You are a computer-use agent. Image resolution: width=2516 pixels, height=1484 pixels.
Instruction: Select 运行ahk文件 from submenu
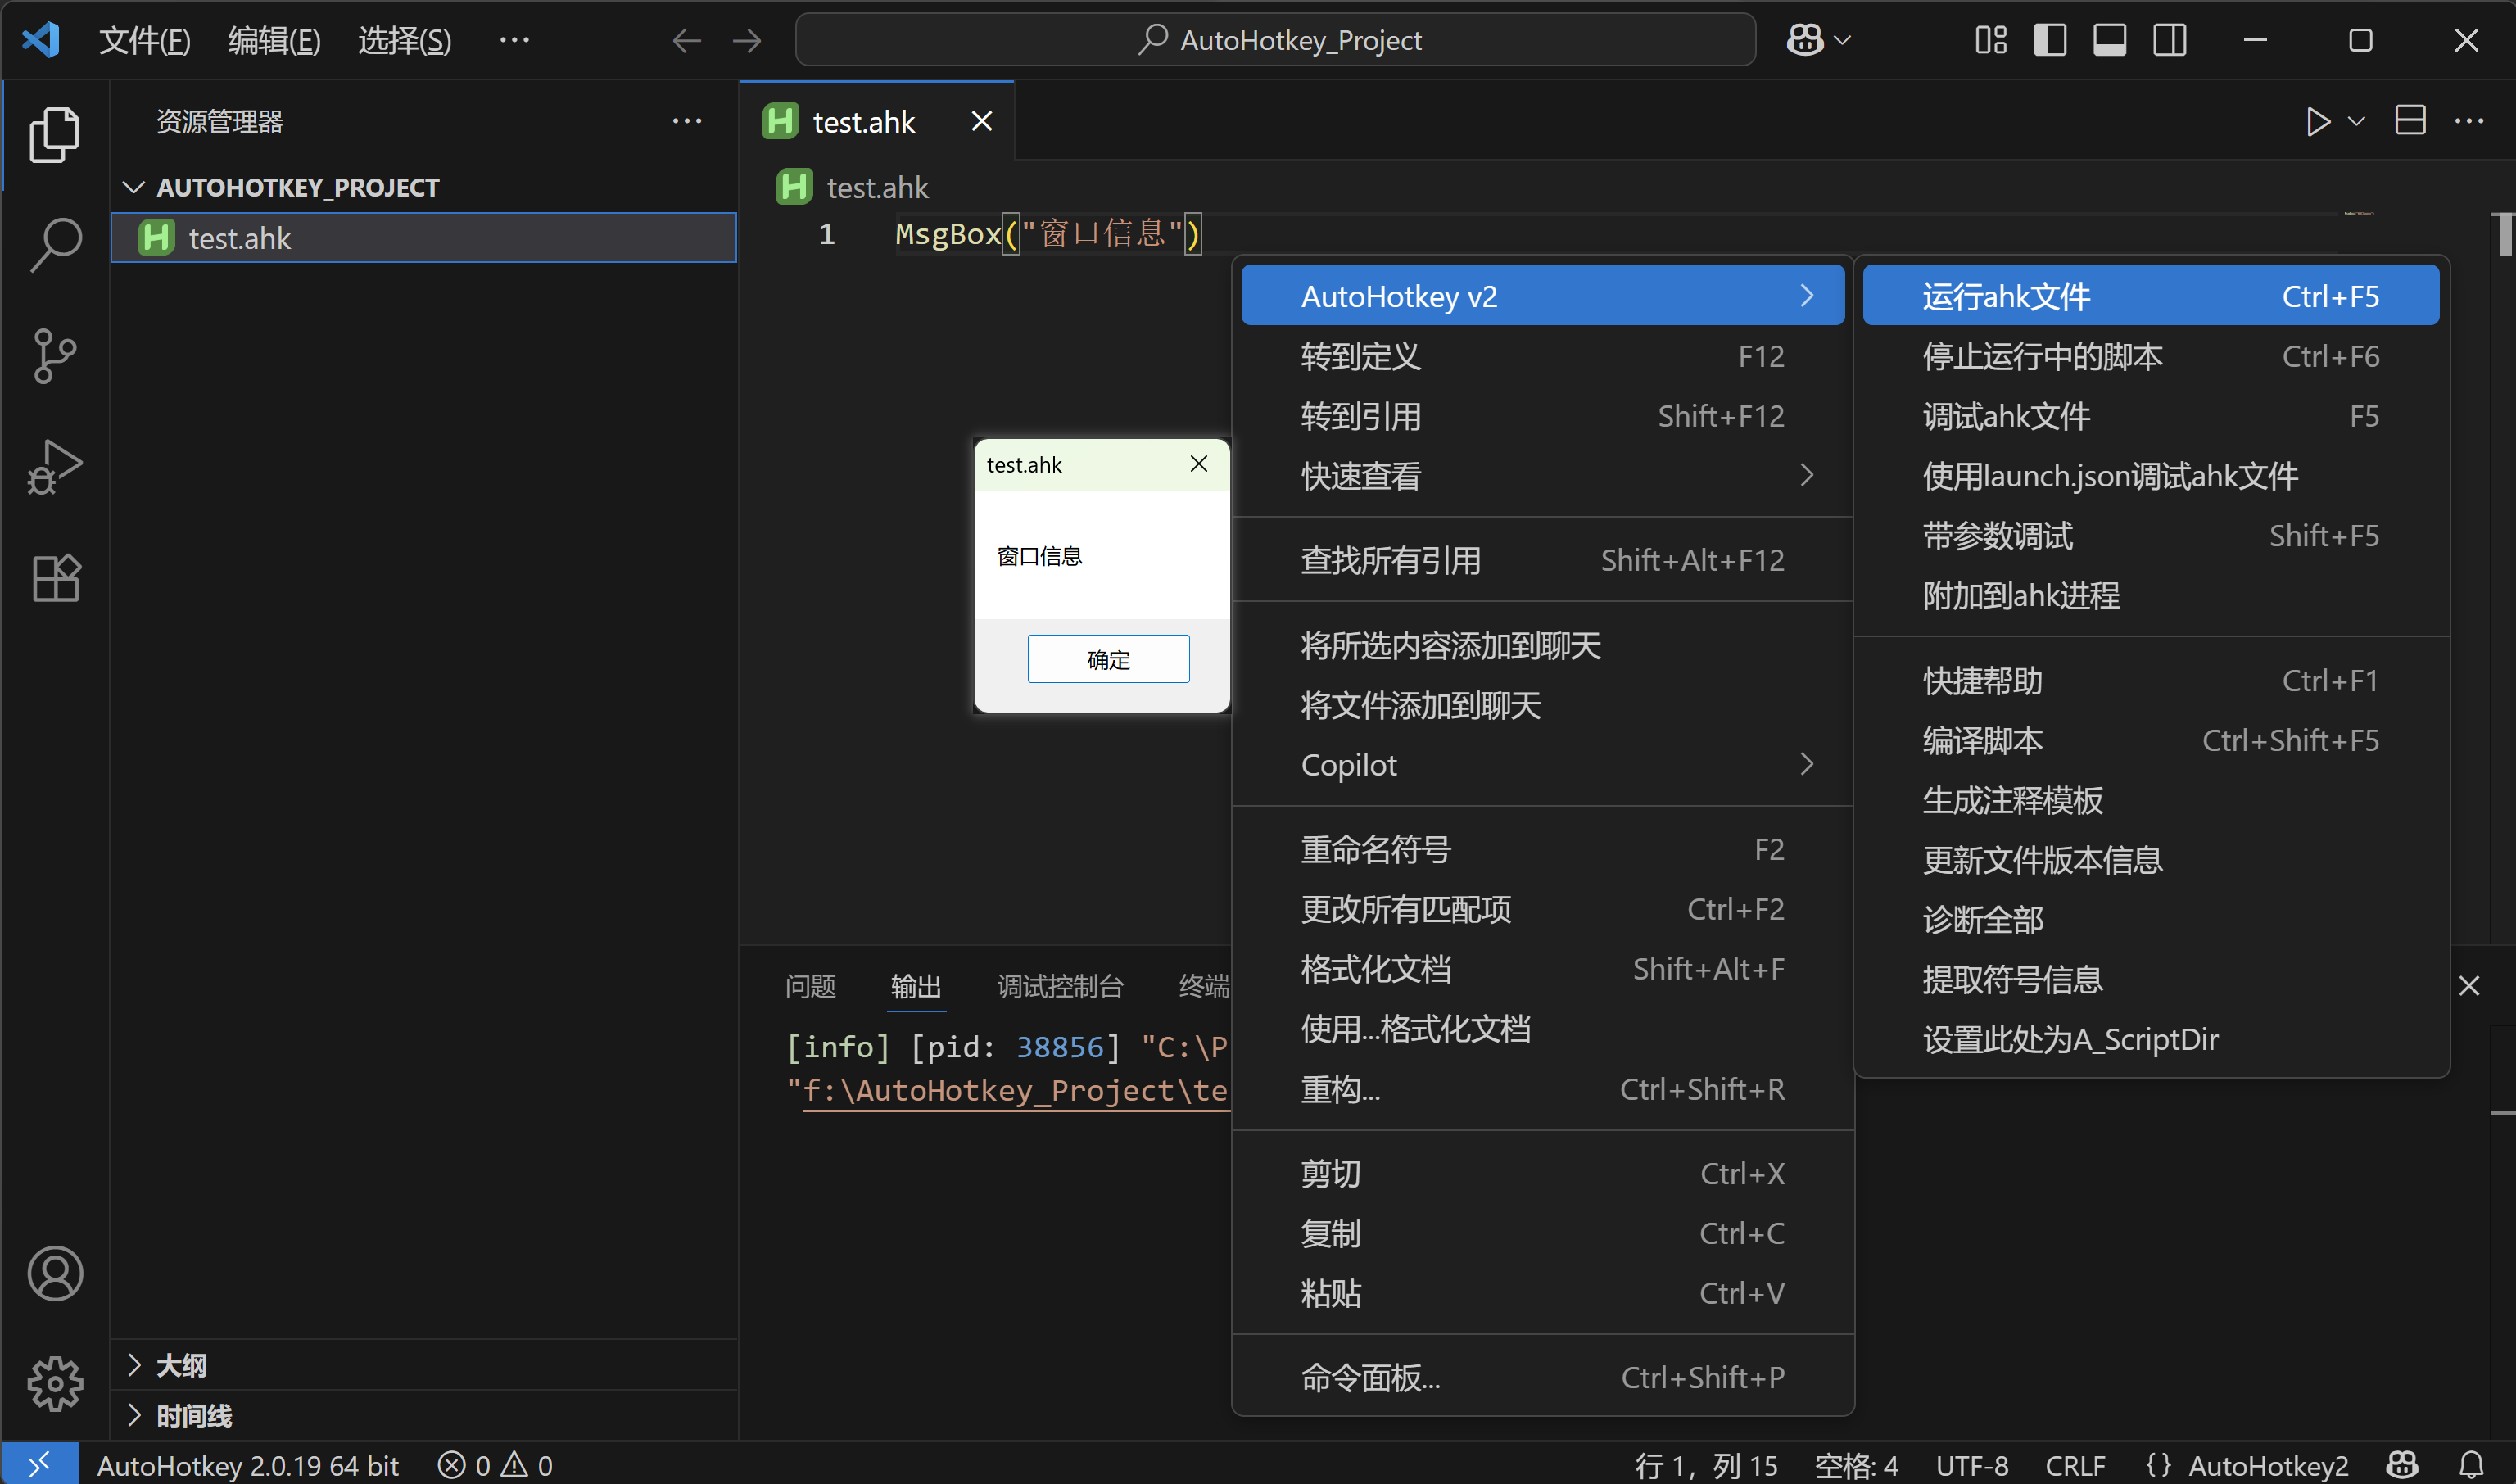(2150, 296)
